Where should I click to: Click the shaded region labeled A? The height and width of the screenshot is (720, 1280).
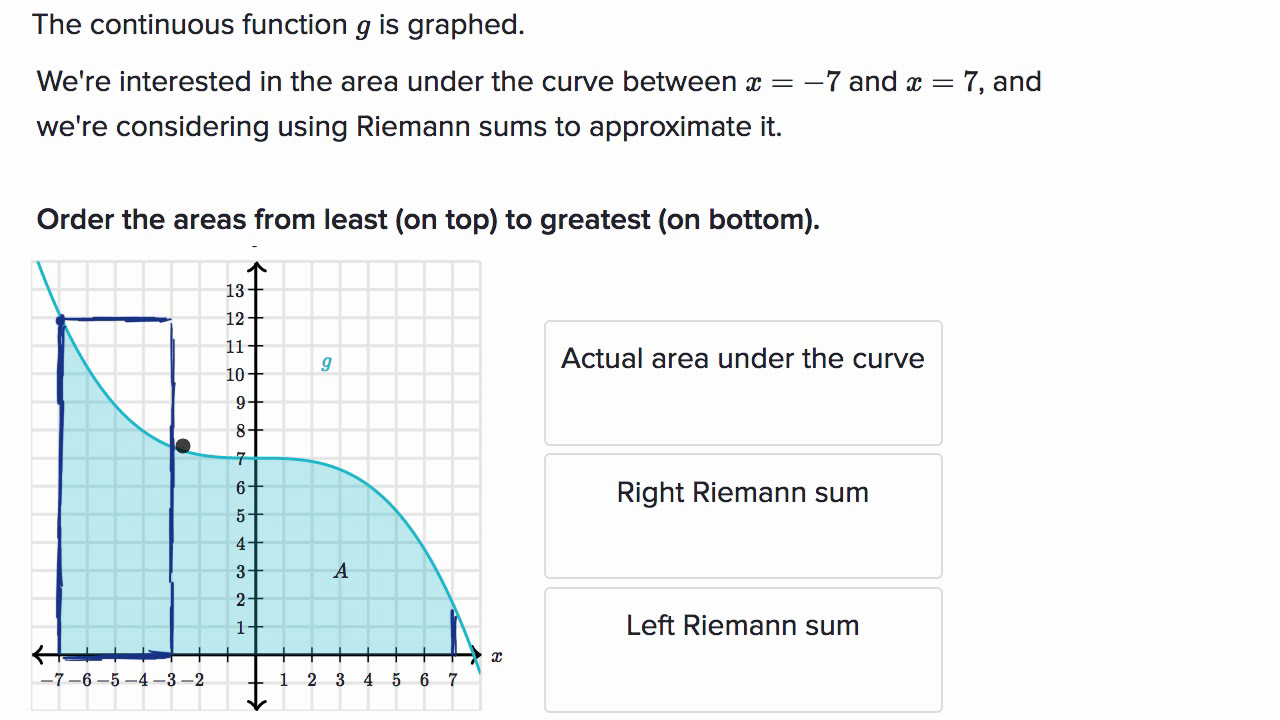tap(340, 571)
